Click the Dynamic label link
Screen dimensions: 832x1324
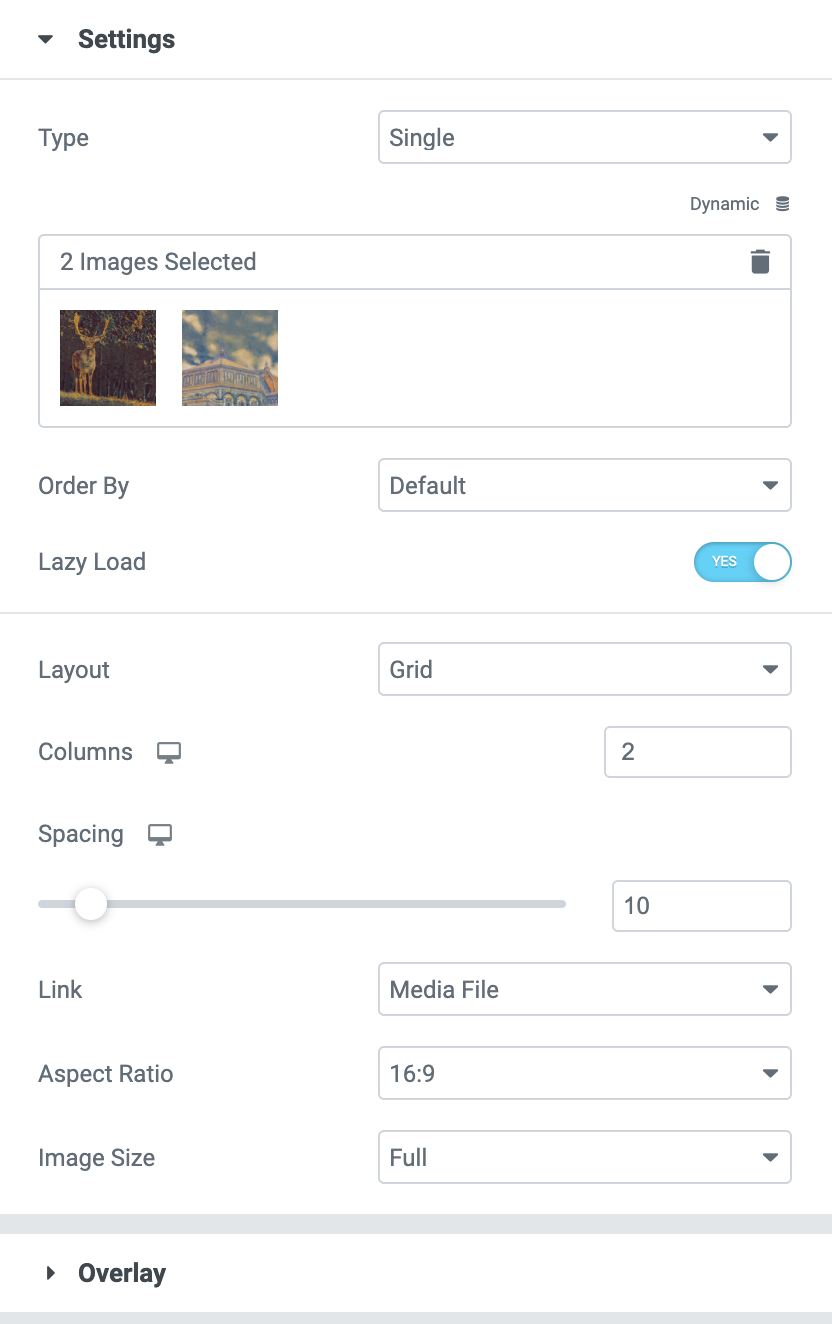tap(724, 204)
